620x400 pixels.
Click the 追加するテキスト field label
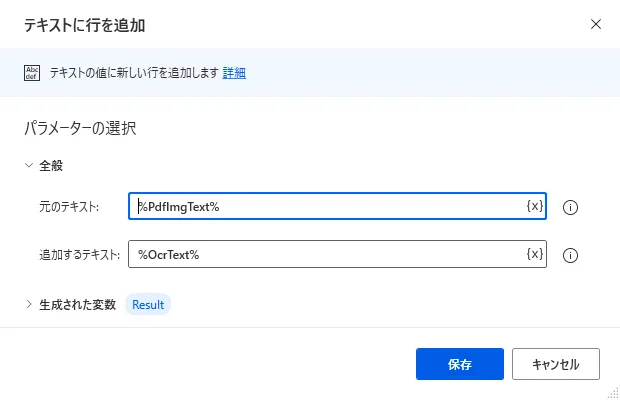80,255
